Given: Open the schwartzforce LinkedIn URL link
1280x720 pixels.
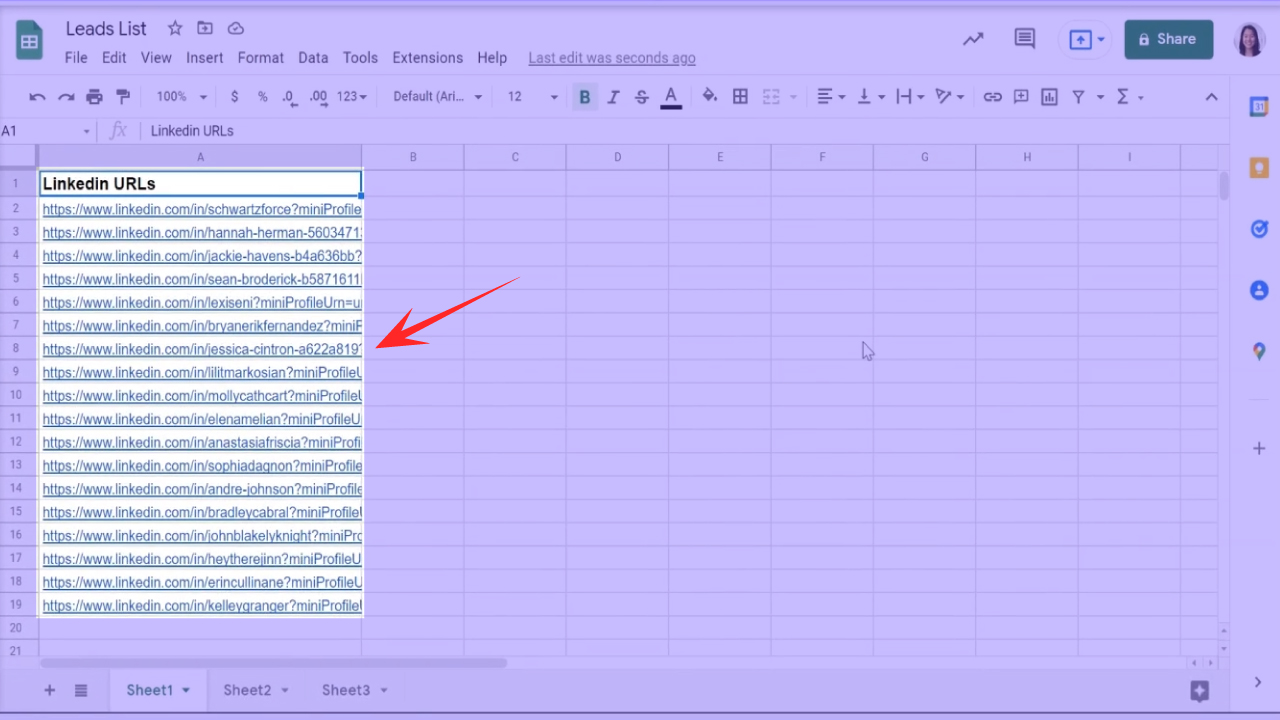Looking at the screenshot, I should (x=202, y=209).
